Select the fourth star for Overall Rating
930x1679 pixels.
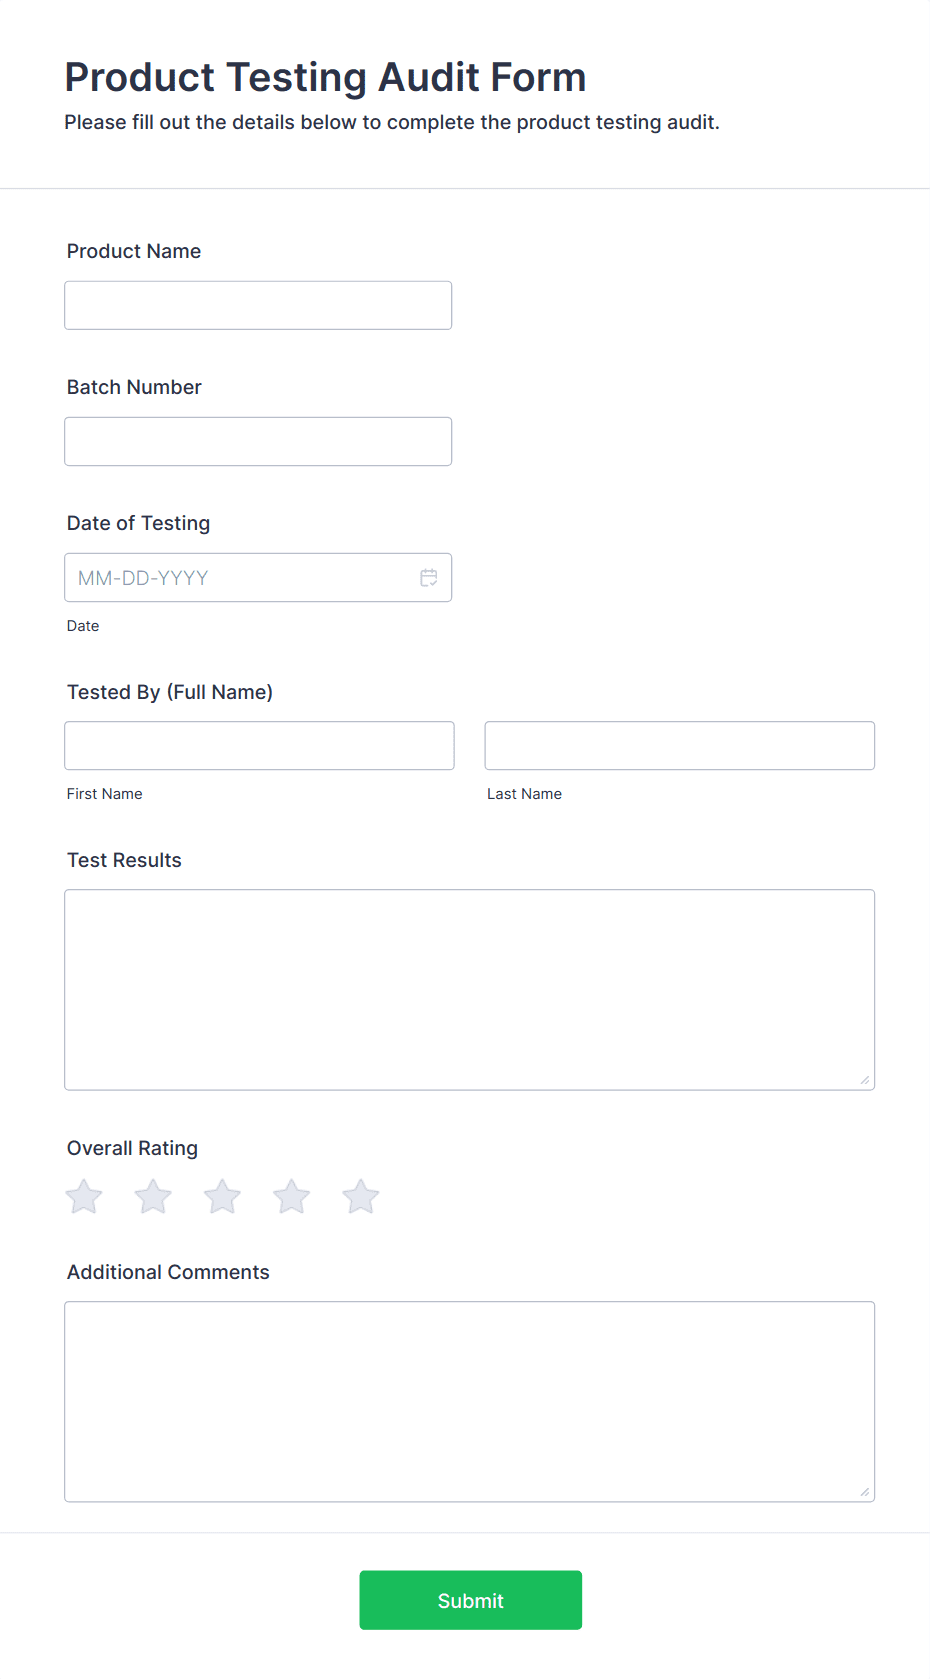pos(291,1196)
